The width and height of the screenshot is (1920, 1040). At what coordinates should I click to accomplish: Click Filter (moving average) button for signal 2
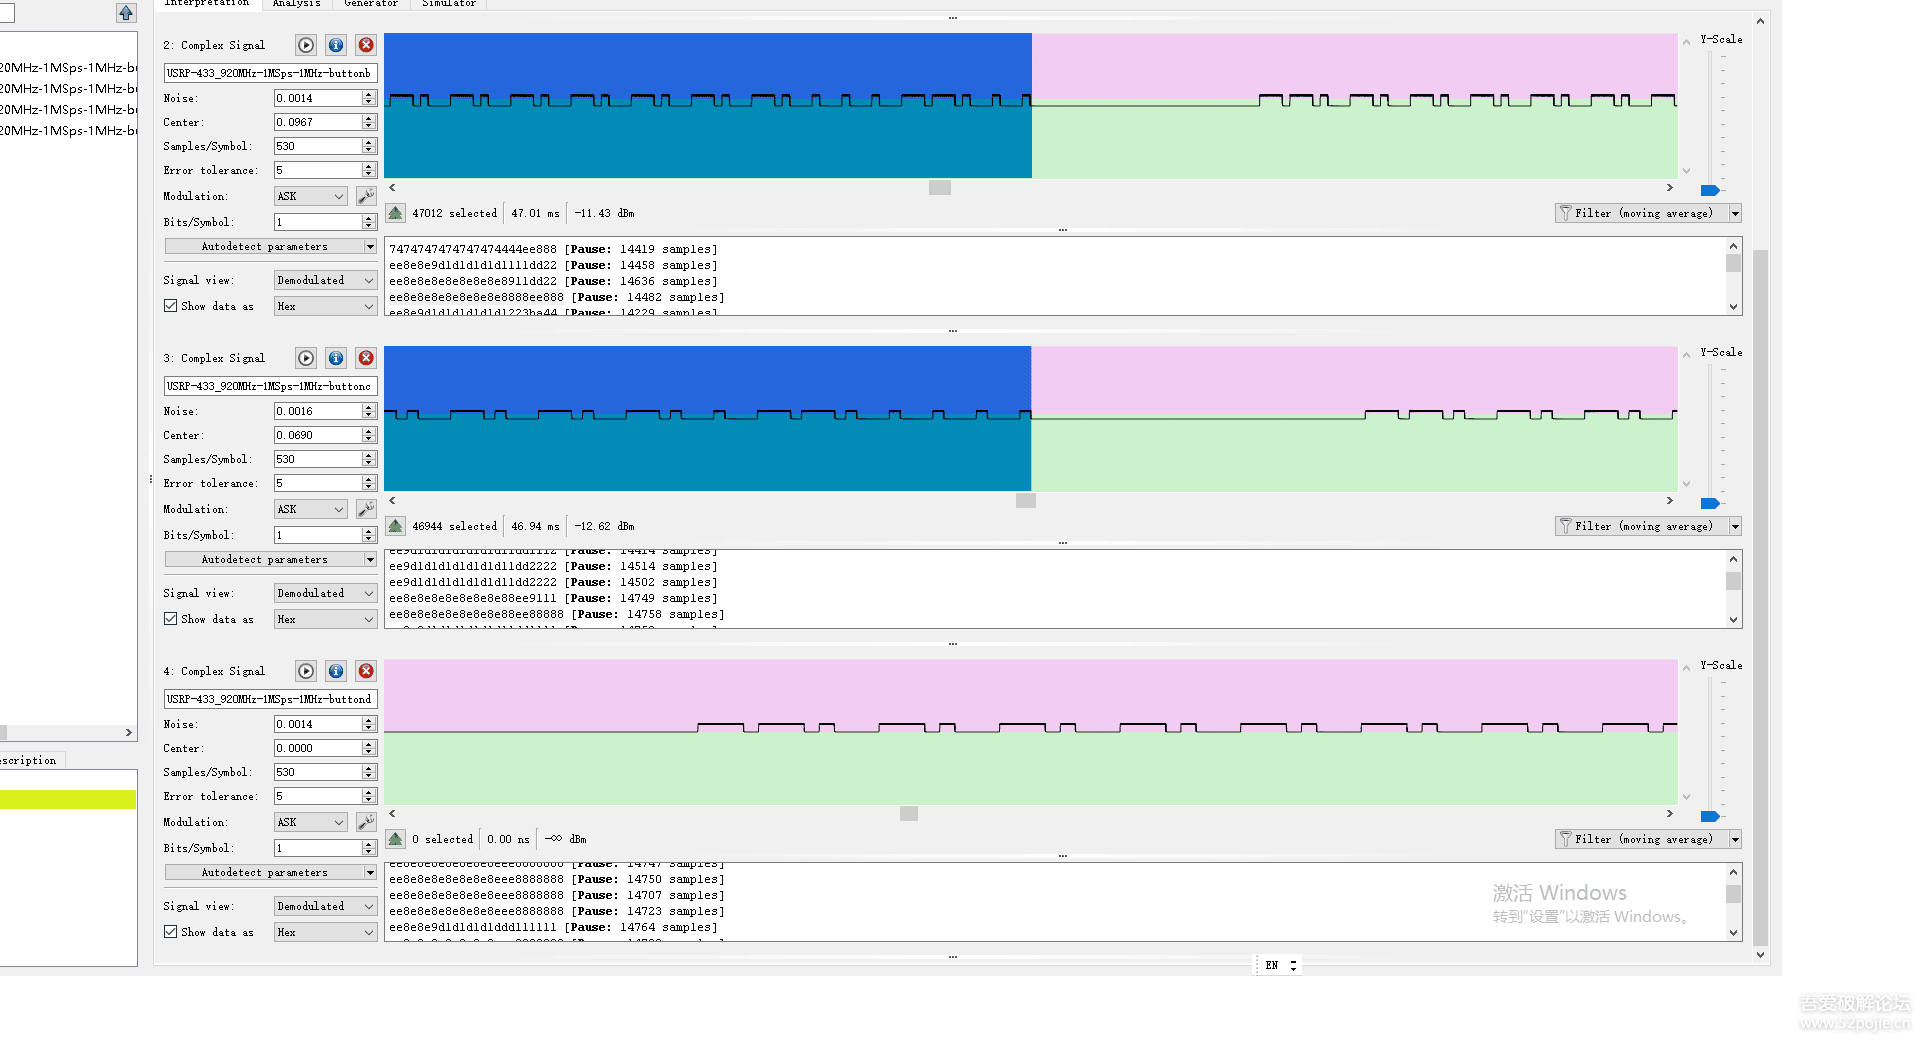click(x=1642, y=213)
